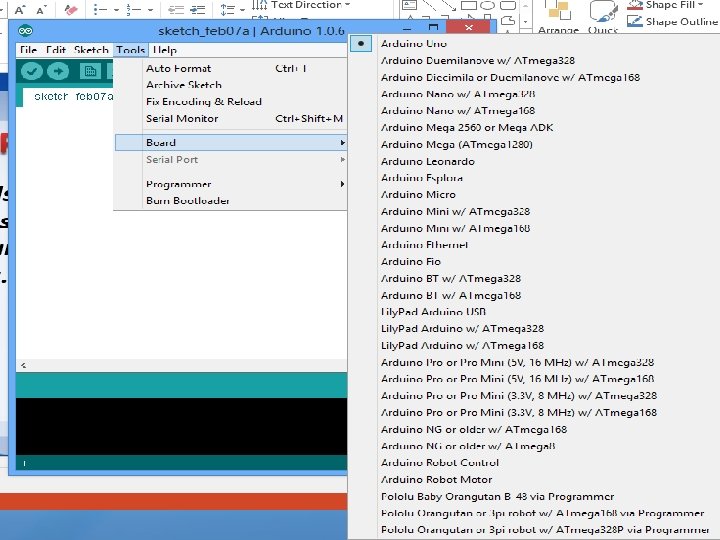Select Pololu Baby Orangutan B-48 via Programmer
The image size is (720, 540).
(x=497, y=497)
